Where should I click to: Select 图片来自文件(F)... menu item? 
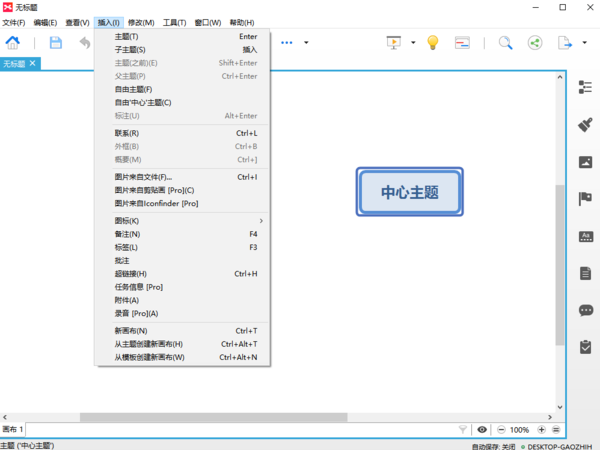tap(182, 177)
